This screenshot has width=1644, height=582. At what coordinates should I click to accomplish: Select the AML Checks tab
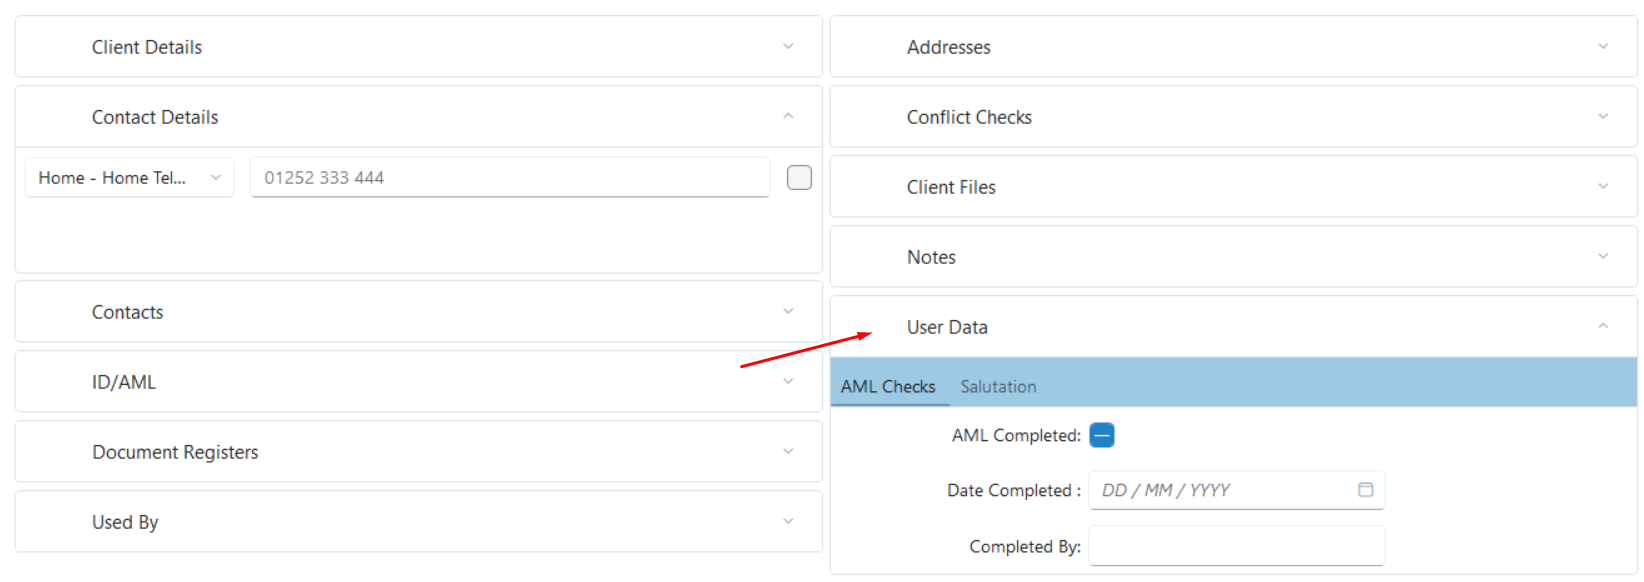[888, 387]
